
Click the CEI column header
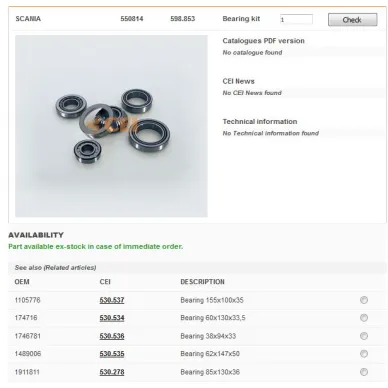105,282
